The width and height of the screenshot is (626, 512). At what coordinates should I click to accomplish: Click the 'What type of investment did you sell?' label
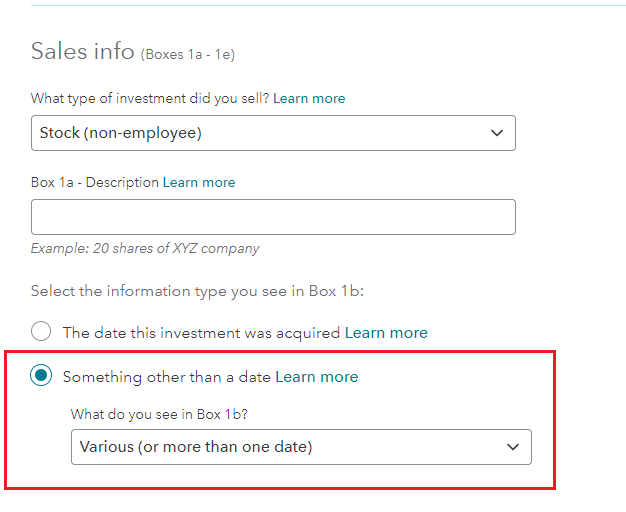[150, 99]
